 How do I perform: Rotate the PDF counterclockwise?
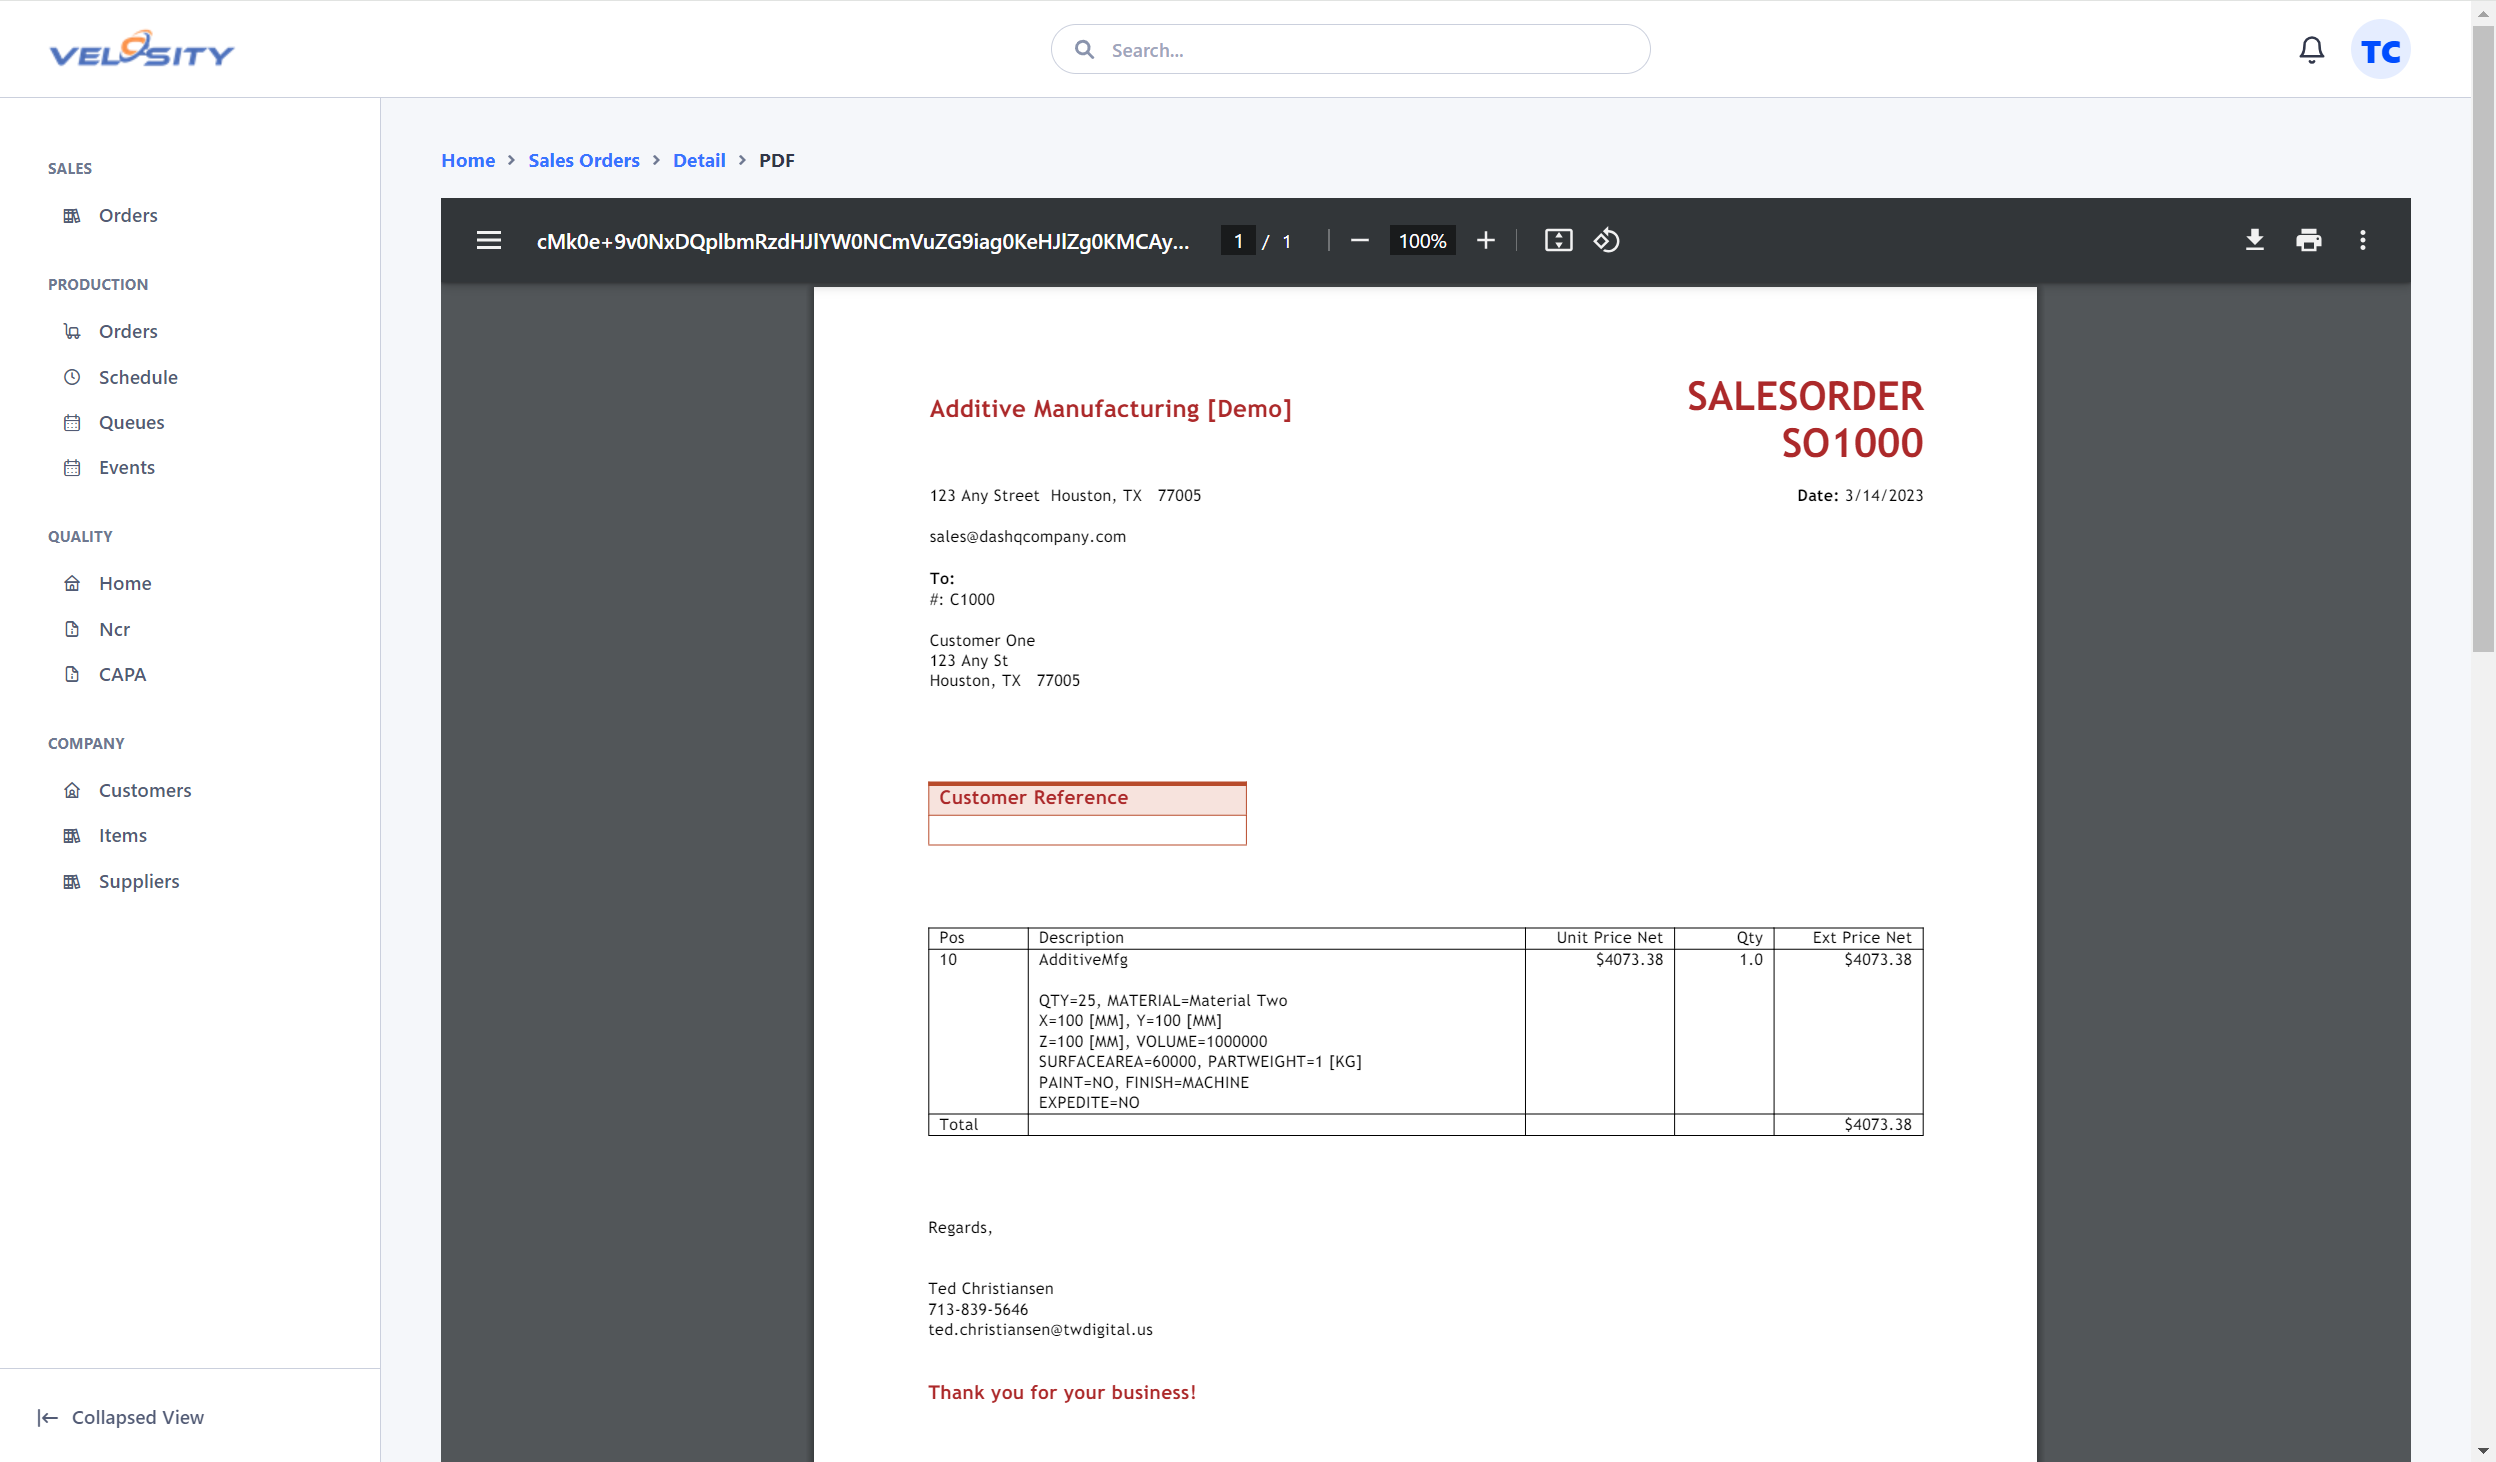point(1606,240)
